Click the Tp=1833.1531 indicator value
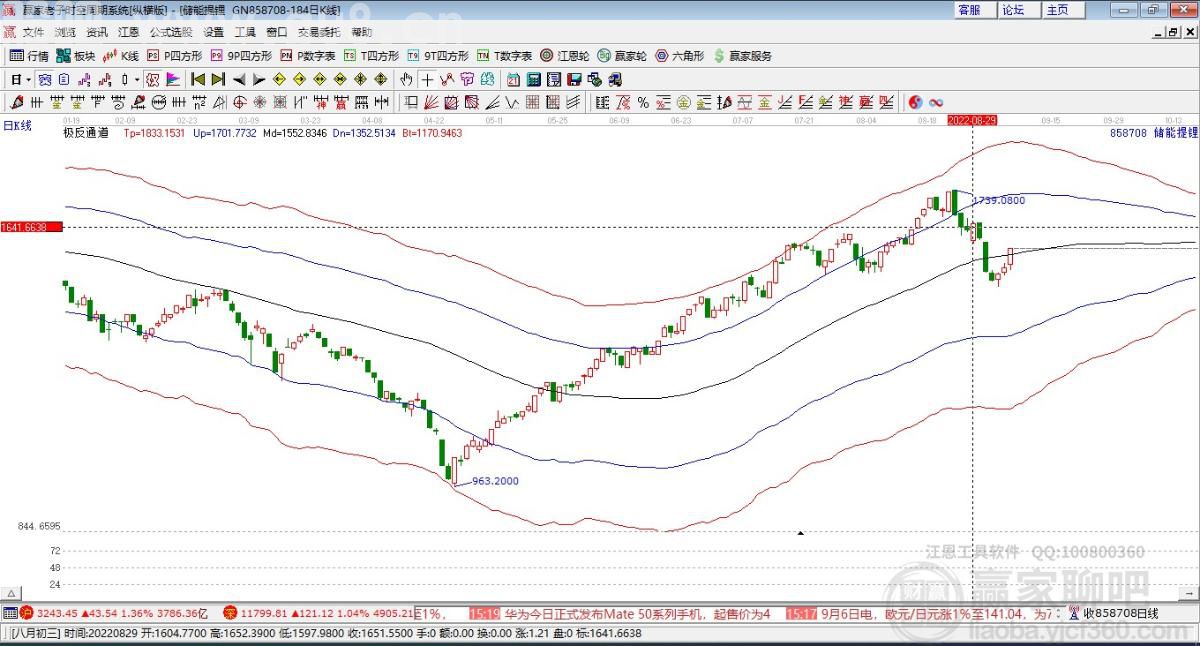1200x646 pixels. click(x=154, y=132)
